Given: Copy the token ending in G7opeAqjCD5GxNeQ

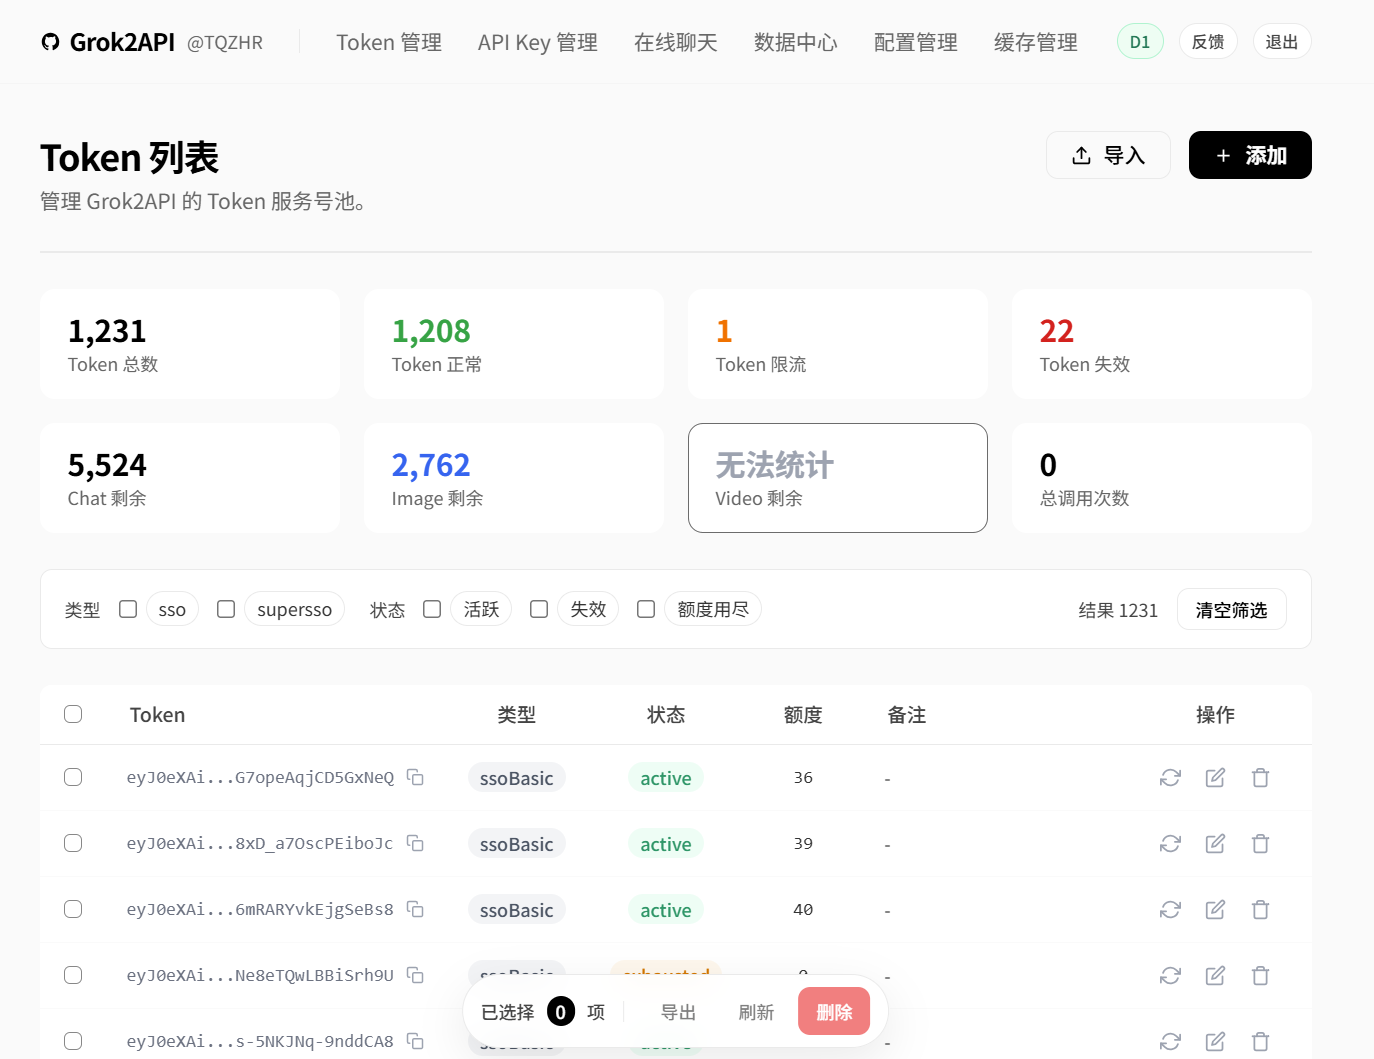Looking at the screenshot, I should 415,777.
